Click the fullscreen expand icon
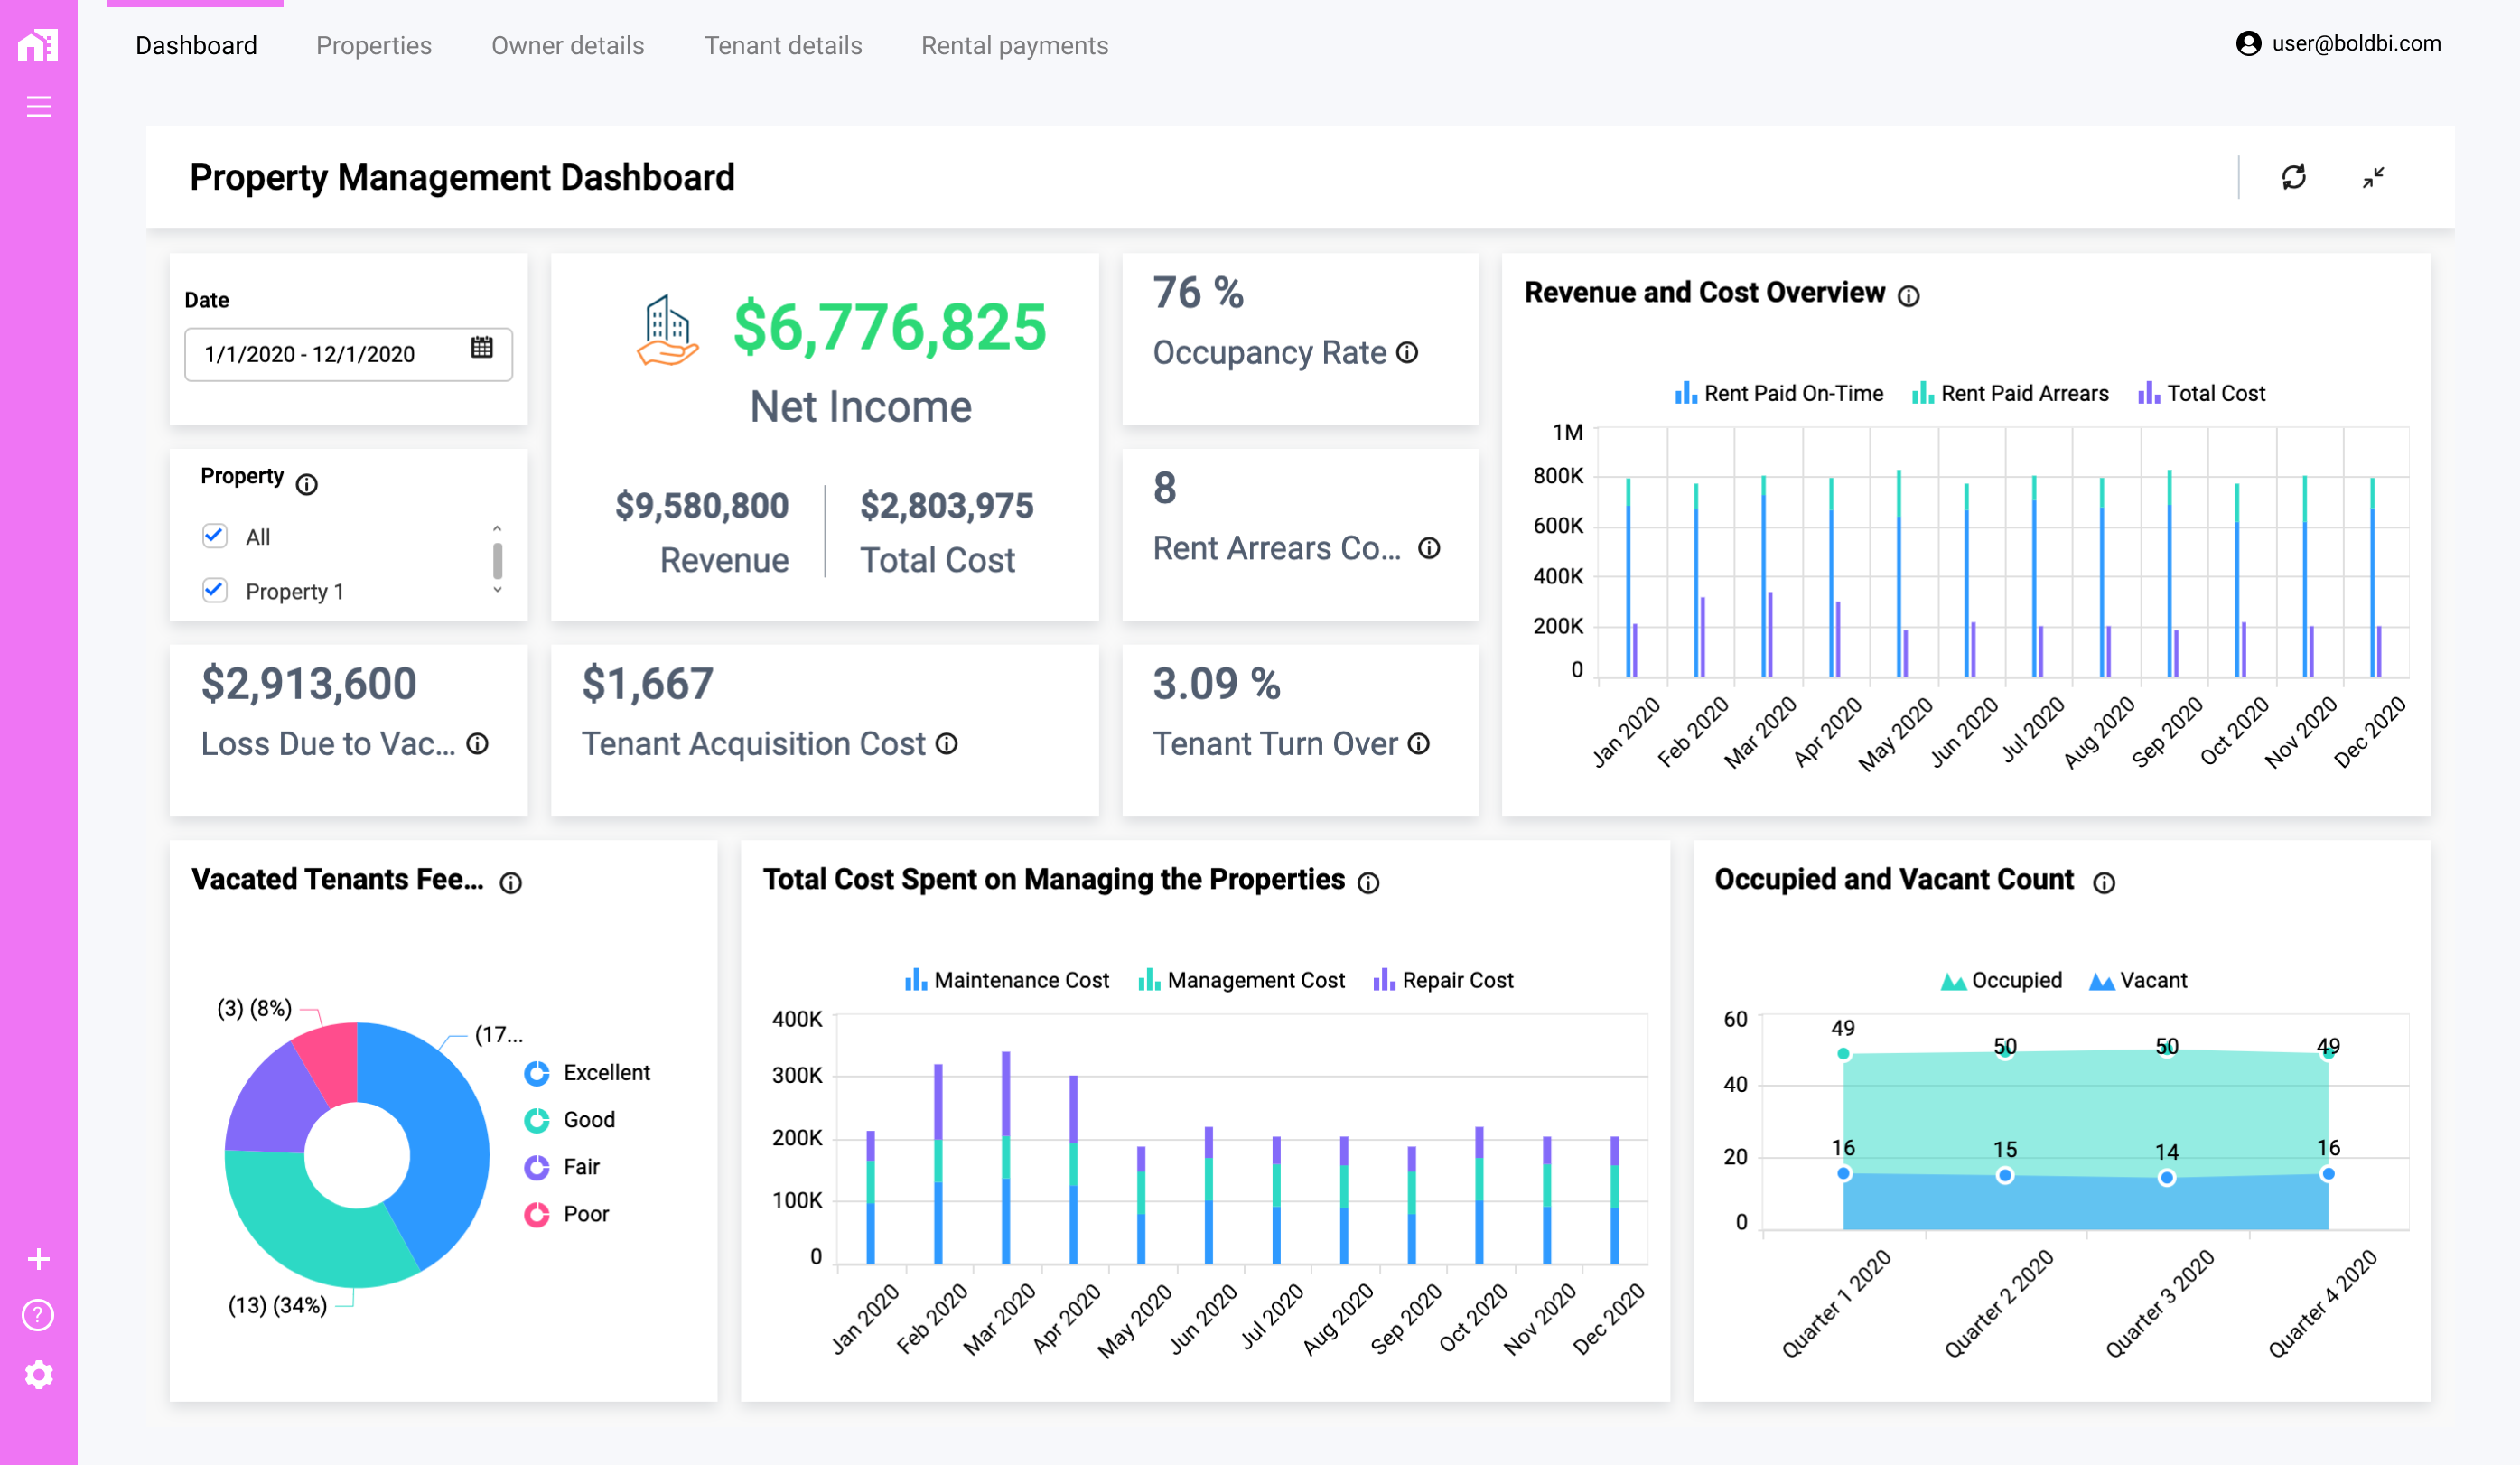The height and width of the screenshot is (1465, 2520). (x=2374, y=174)
